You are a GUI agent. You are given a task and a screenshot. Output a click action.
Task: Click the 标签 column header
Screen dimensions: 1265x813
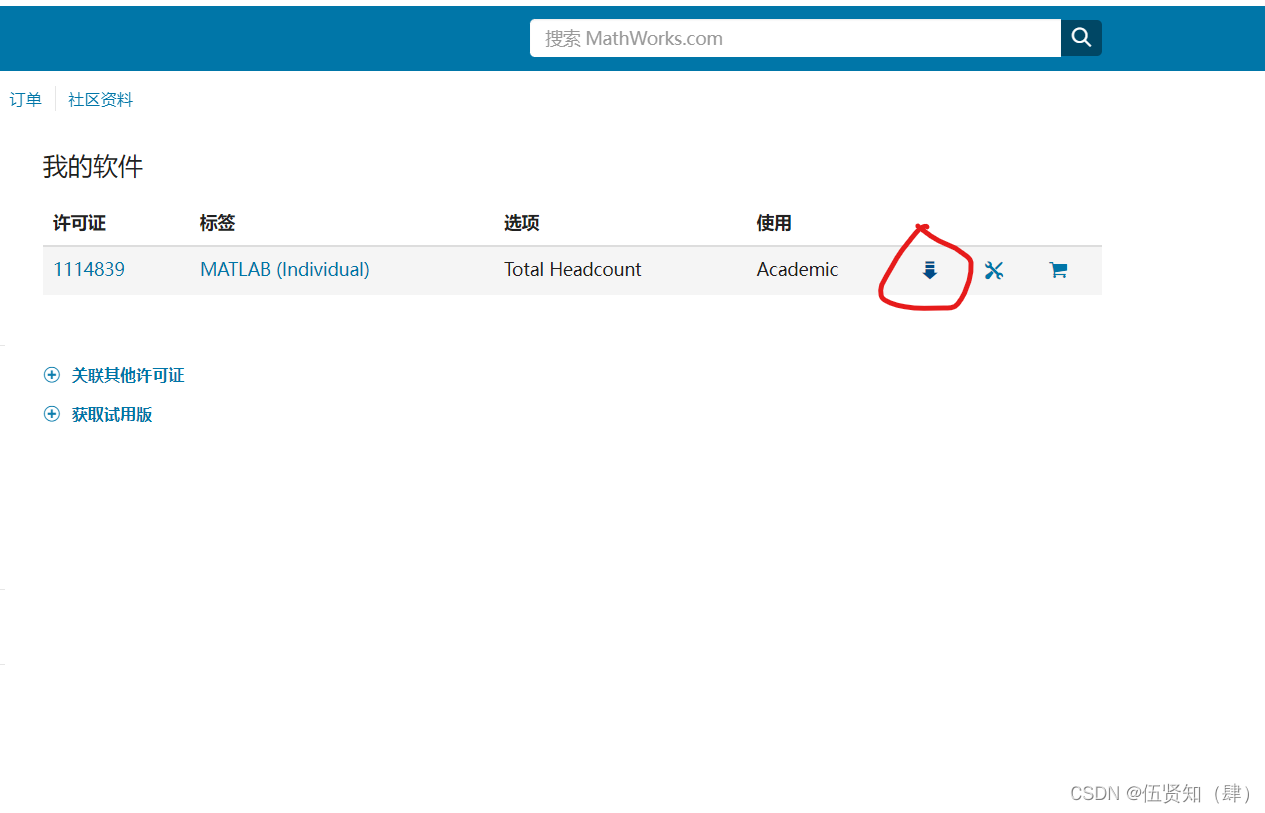point(217,223)
